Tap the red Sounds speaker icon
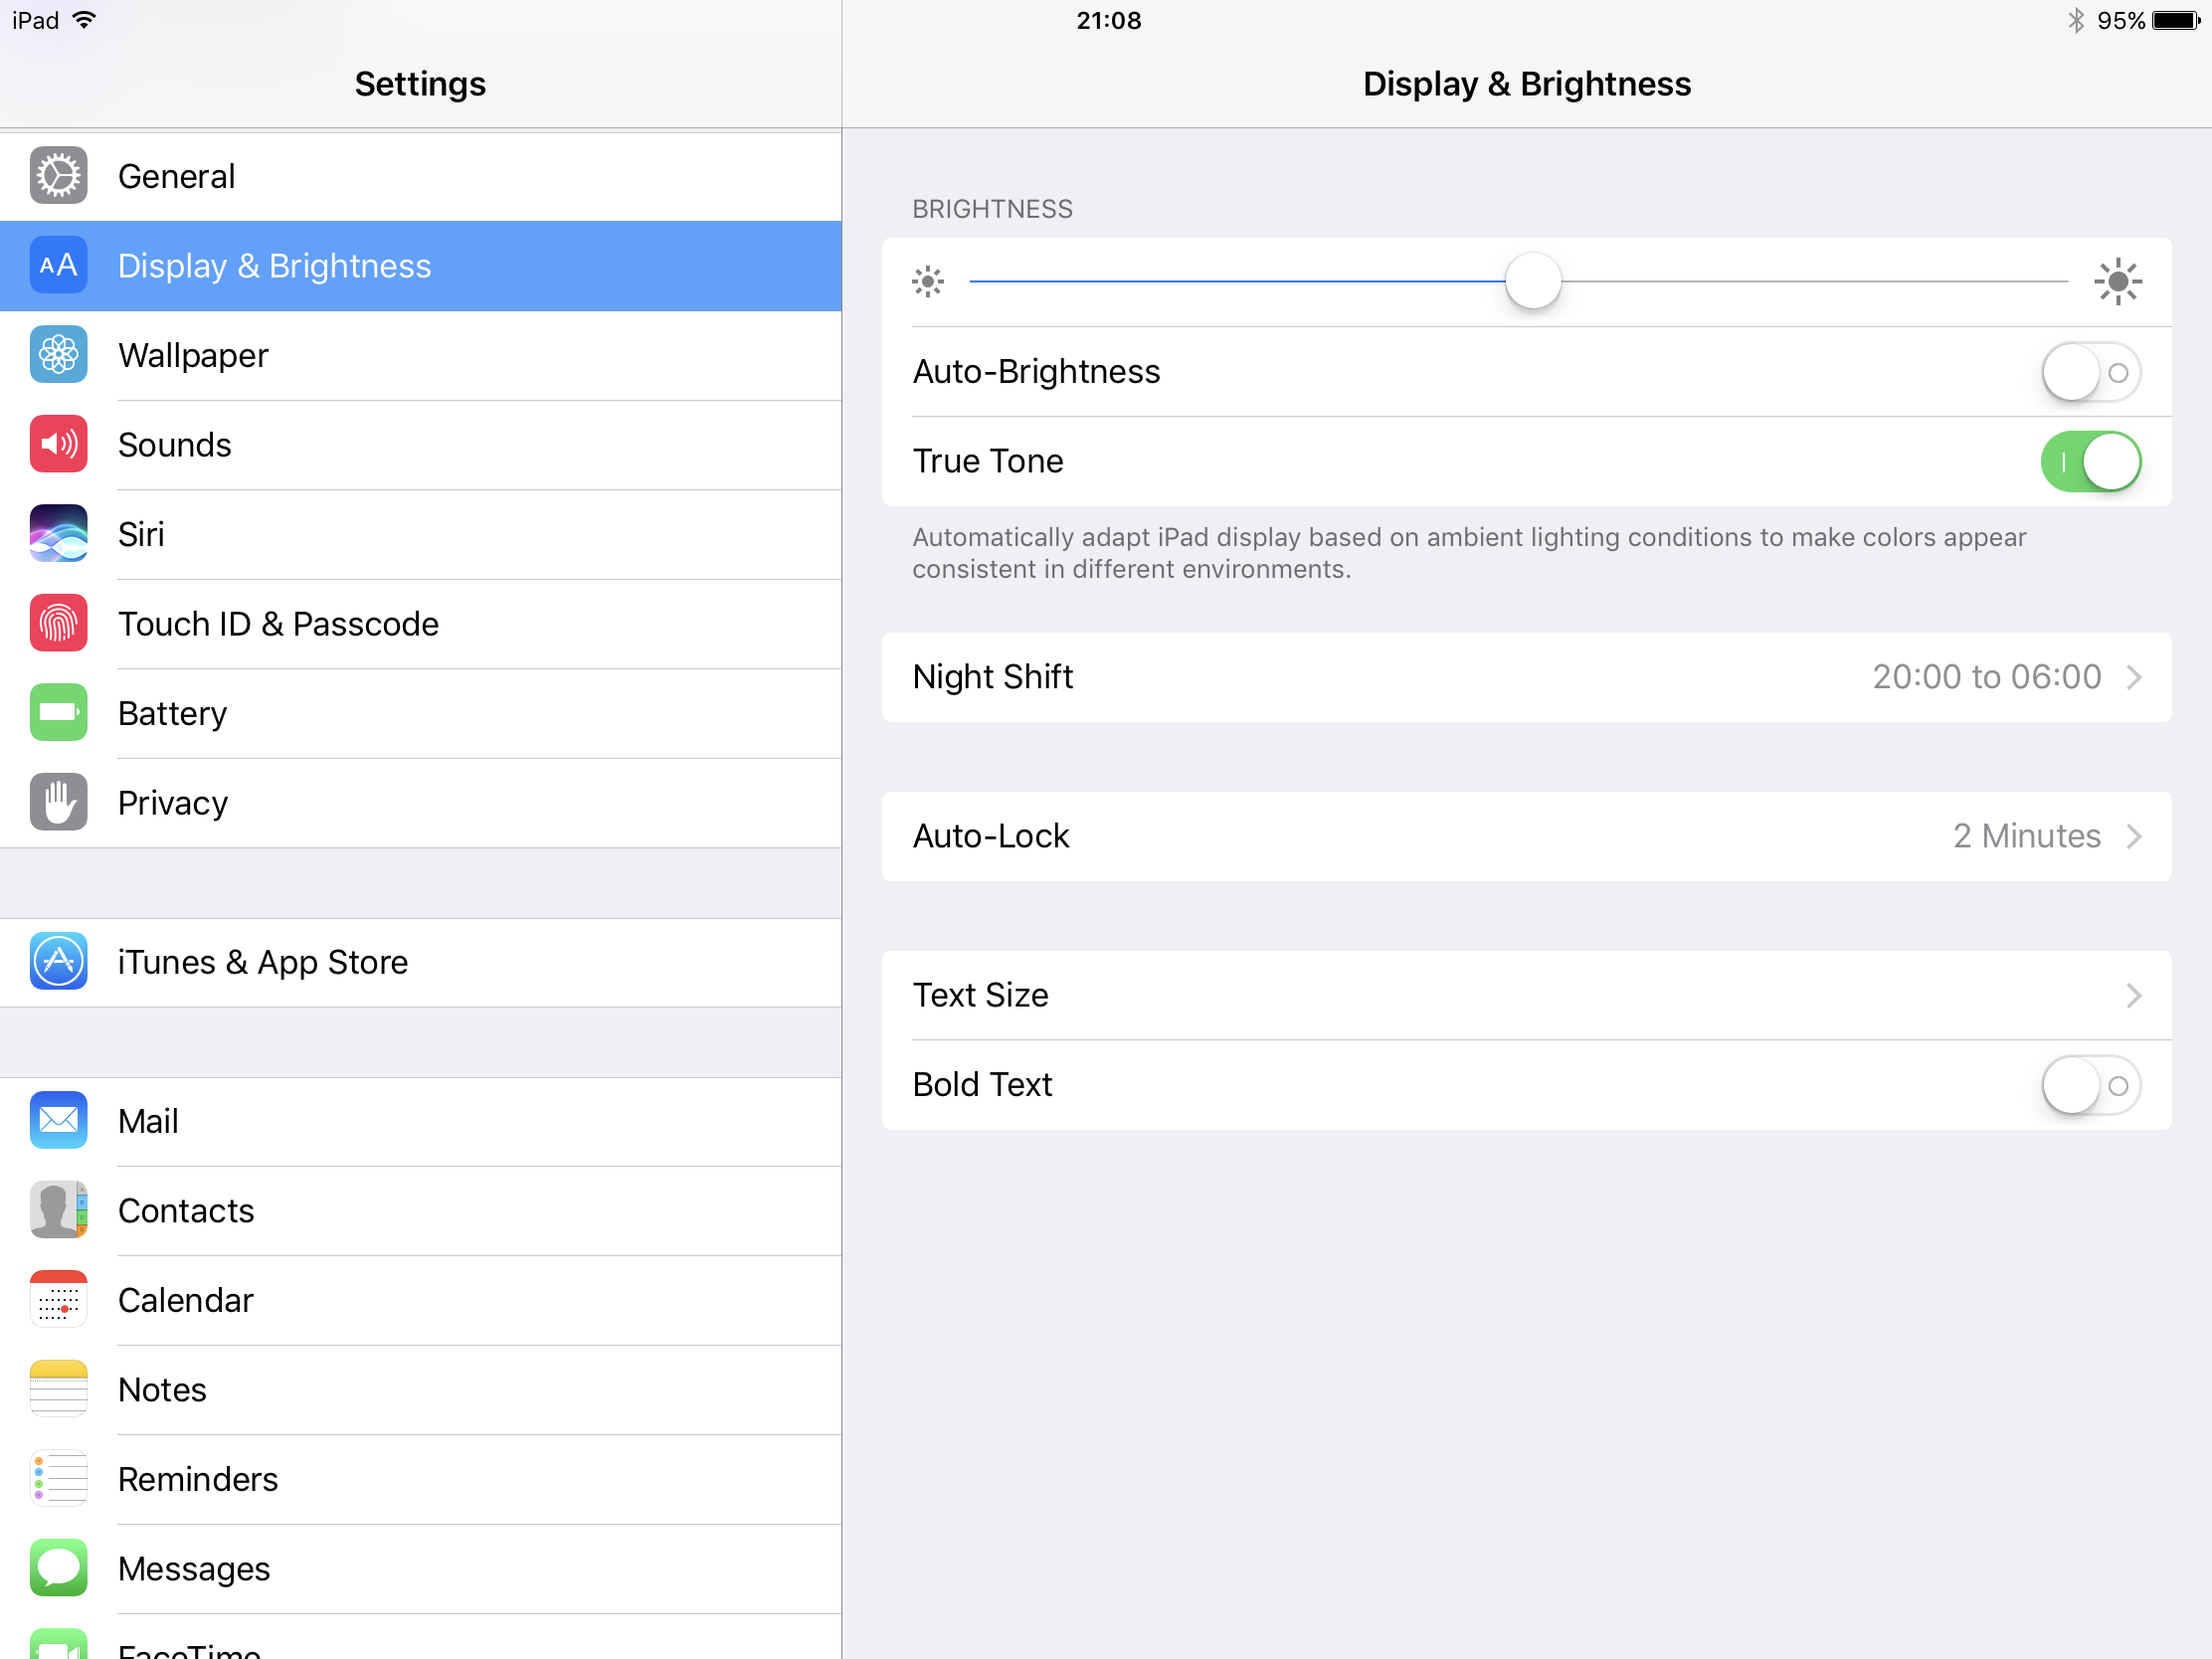 tap(58, 444)
